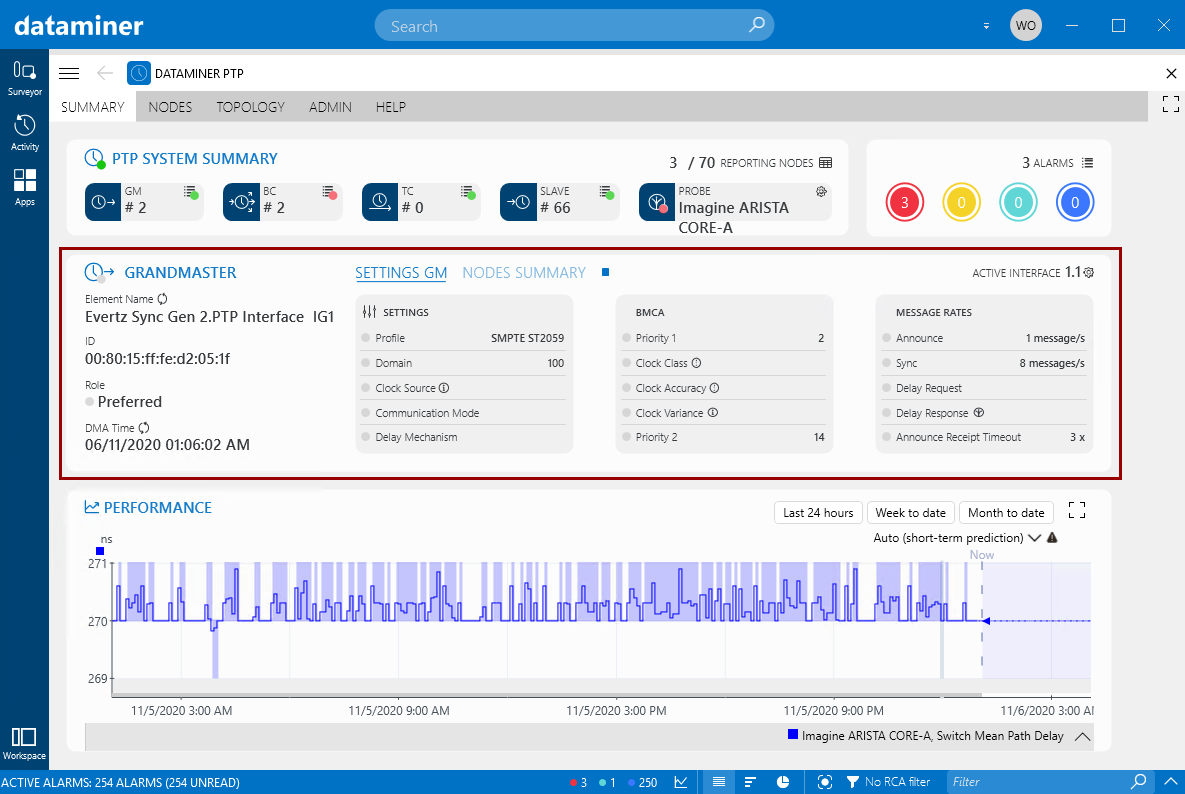This screenshot has height=794, width=1185.
Task: Show the red critical alarms count
Action: point(905,202)
